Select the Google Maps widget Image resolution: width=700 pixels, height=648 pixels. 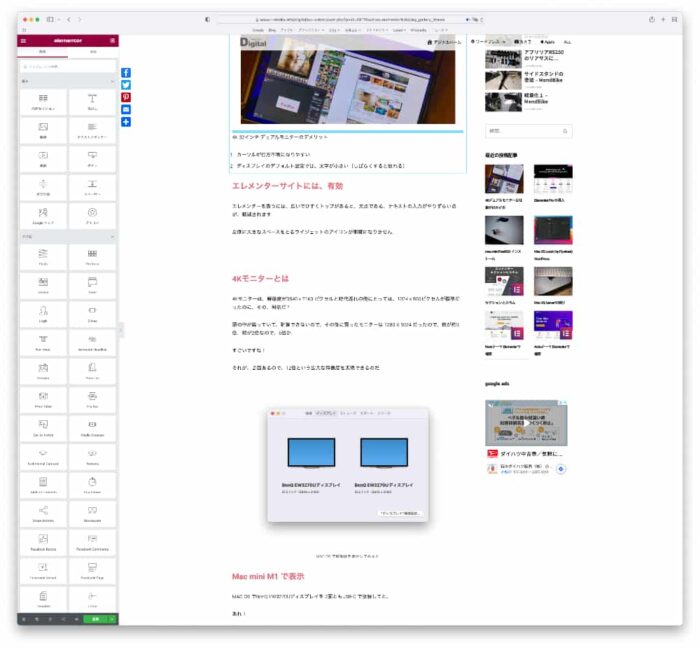coord(43,215)
